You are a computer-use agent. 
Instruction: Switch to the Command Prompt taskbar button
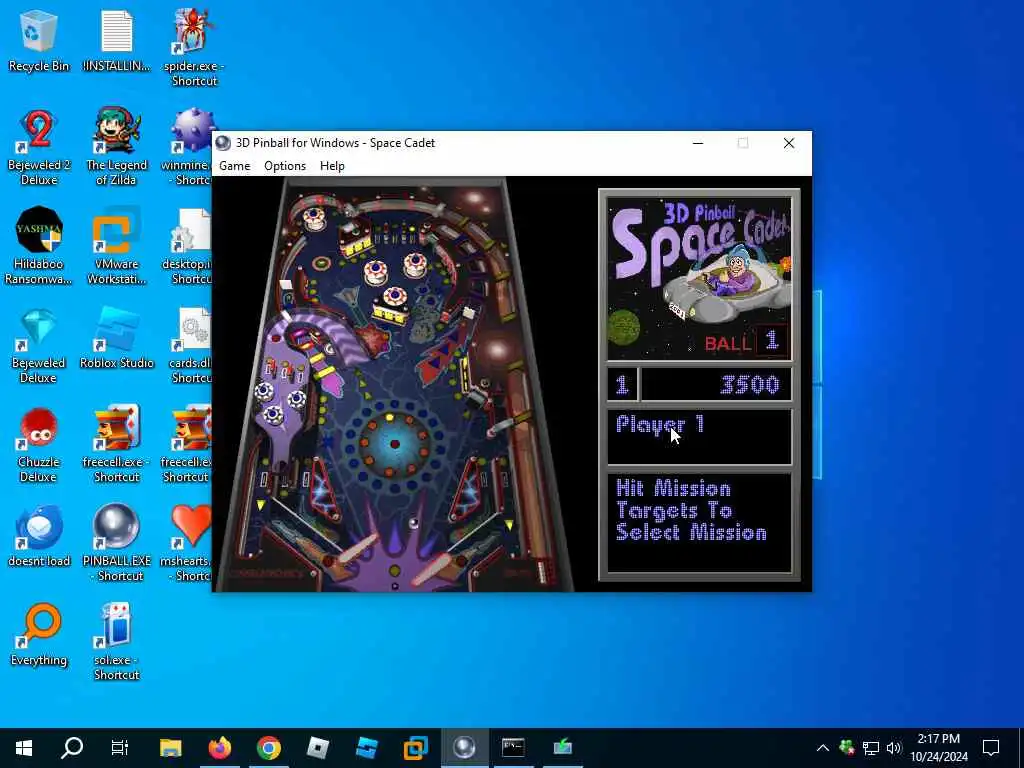(513, 748)
